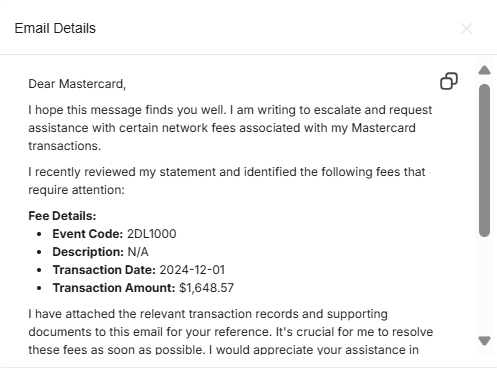Click the bold 'Transaction Amount:' label
Screen dimensions: 497x370
pos(114,288)
